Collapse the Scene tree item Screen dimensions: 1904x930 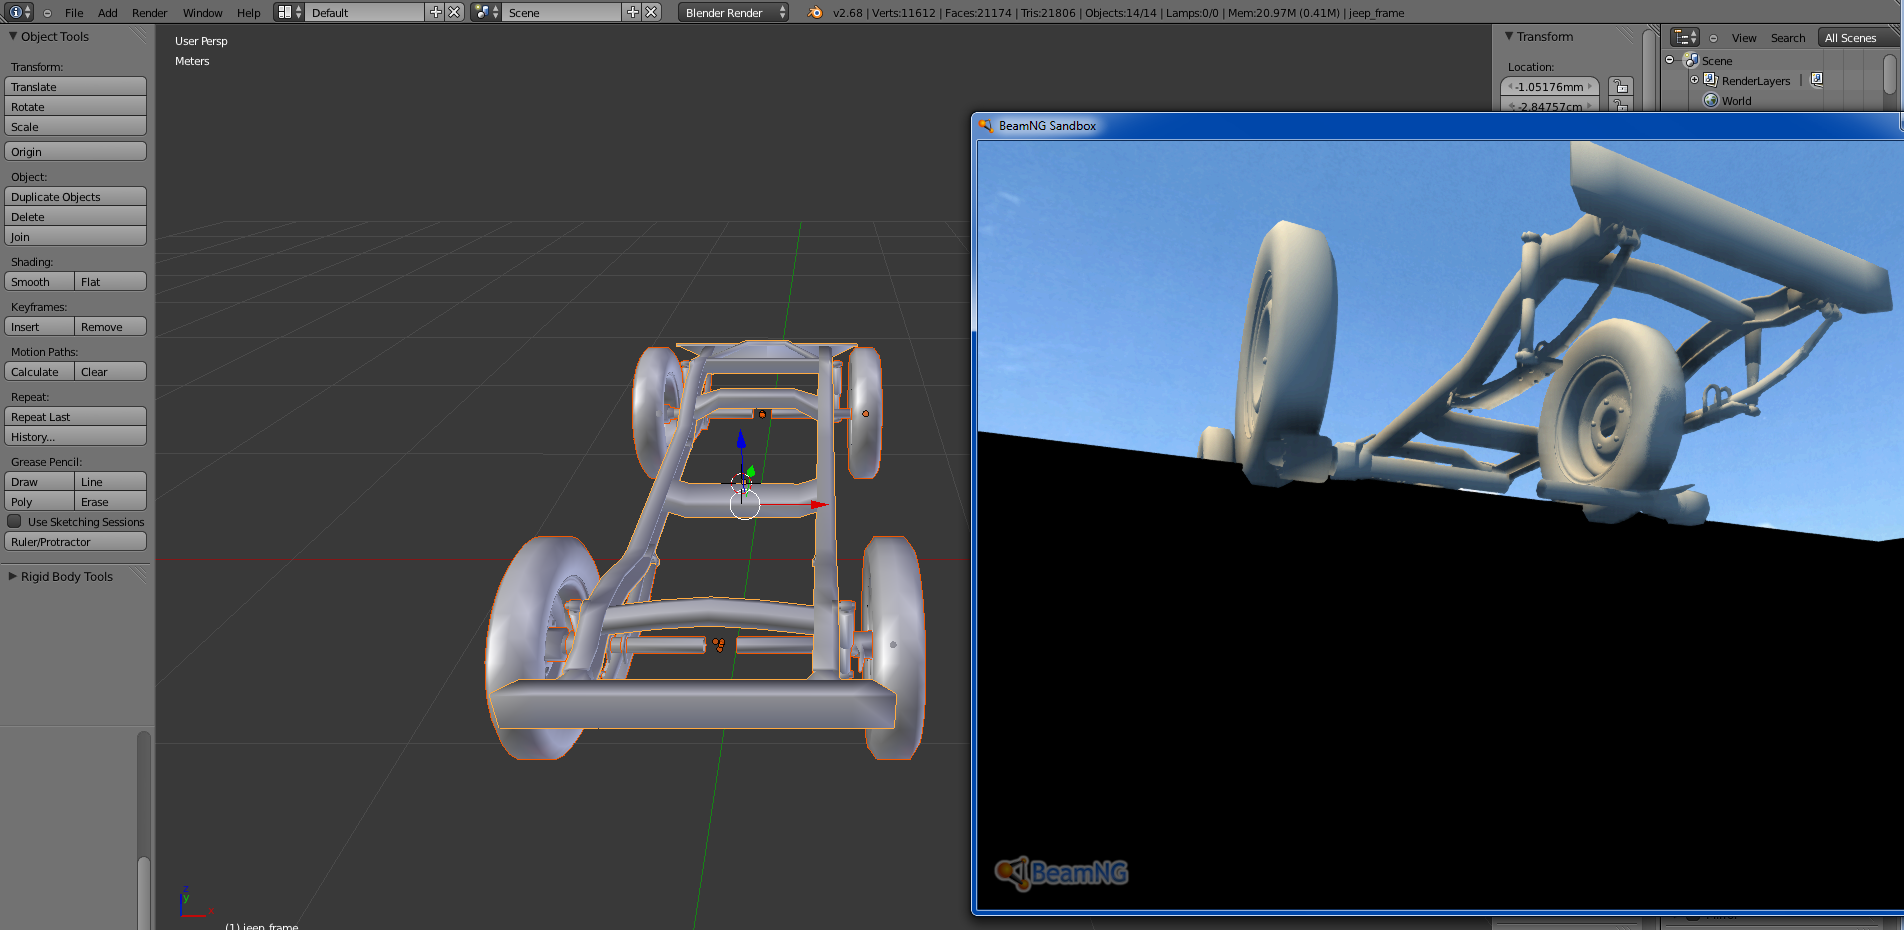(x=1669, y=60)
